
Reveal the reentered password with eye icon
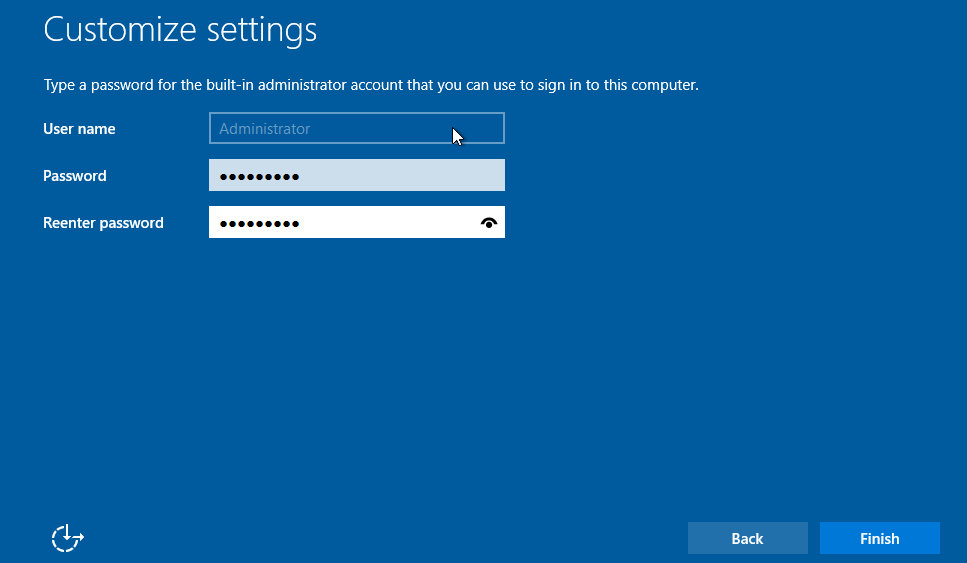[489, 223]
